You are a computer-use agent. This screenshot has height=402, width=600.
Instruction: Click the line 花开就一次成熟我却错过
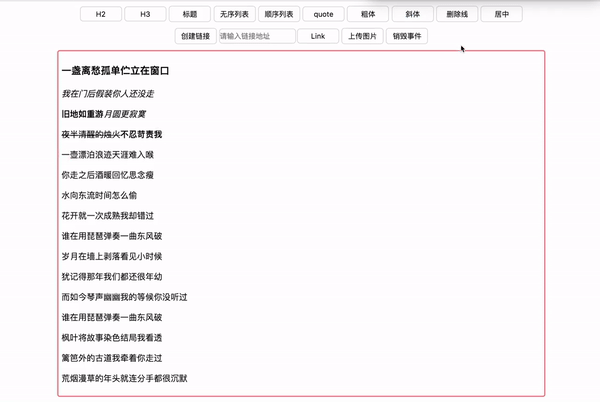point(108,216)
